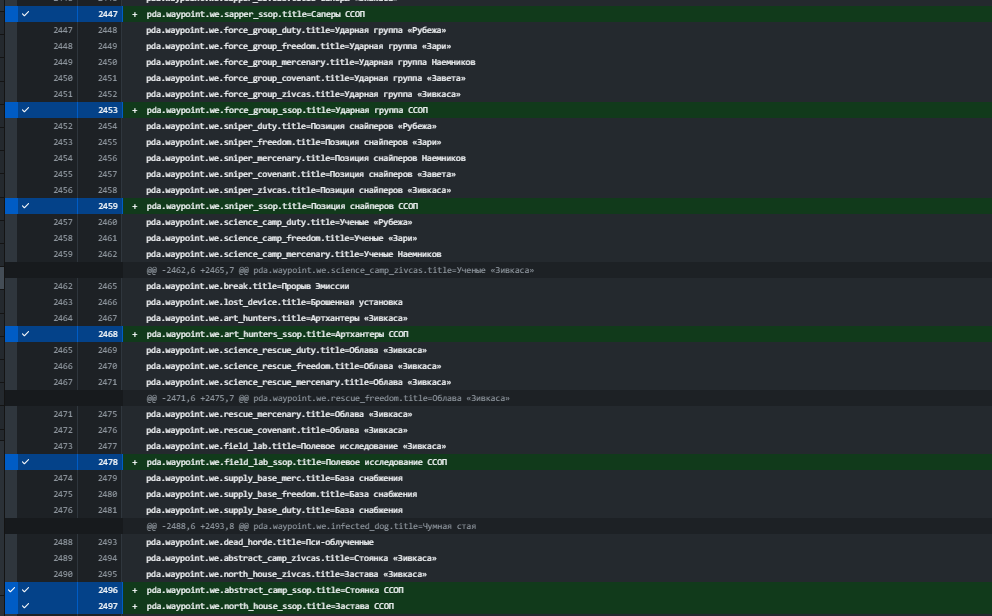The height and width of the screenshot is (616, 992).
Task: Click the checkmark icon on field_lab_ssop row
Action: pos(25,462)
